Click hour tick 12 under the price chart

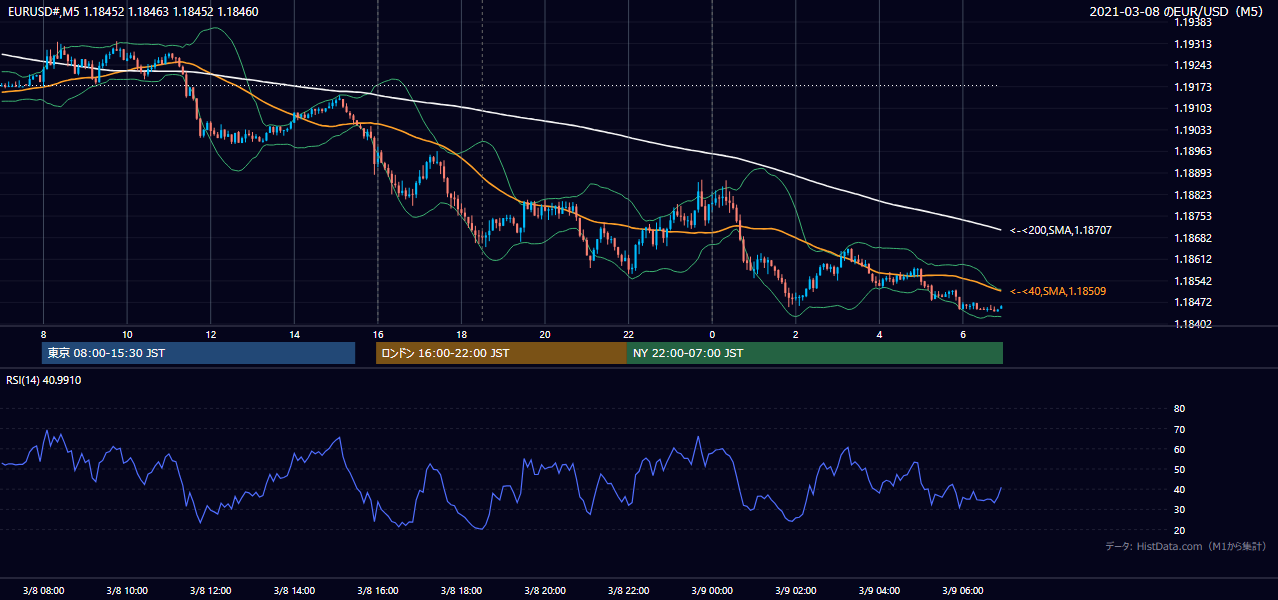click(210, 334)
